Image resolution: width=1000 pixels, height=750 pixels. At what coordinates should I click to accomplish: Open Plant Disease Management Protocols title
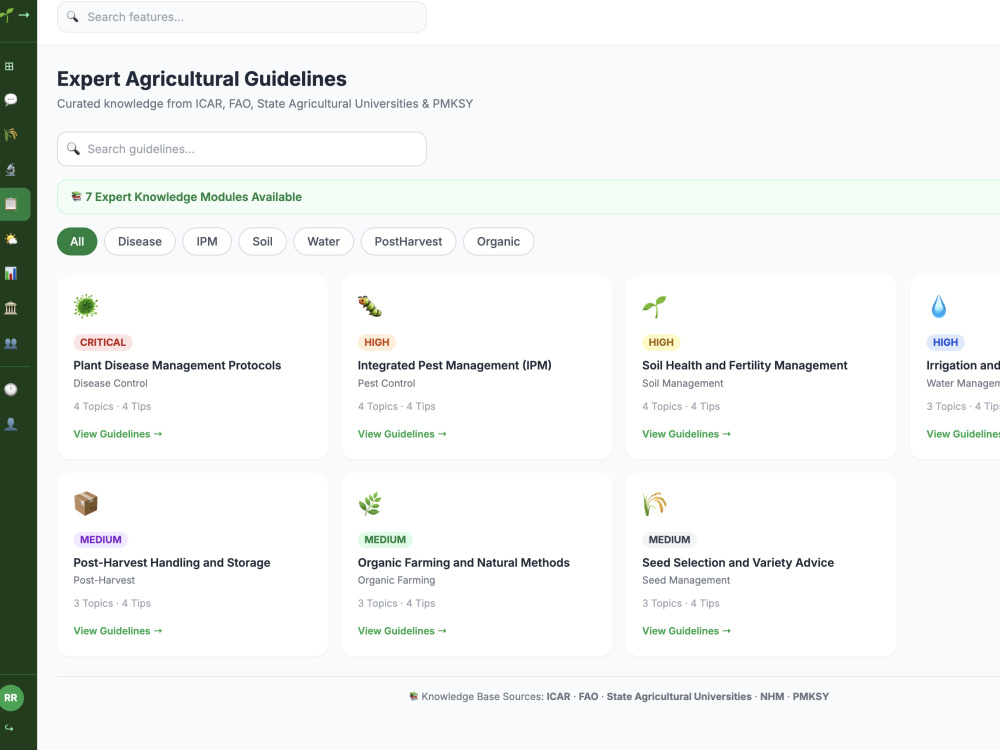pyautogui.click(x=177, y=365)
